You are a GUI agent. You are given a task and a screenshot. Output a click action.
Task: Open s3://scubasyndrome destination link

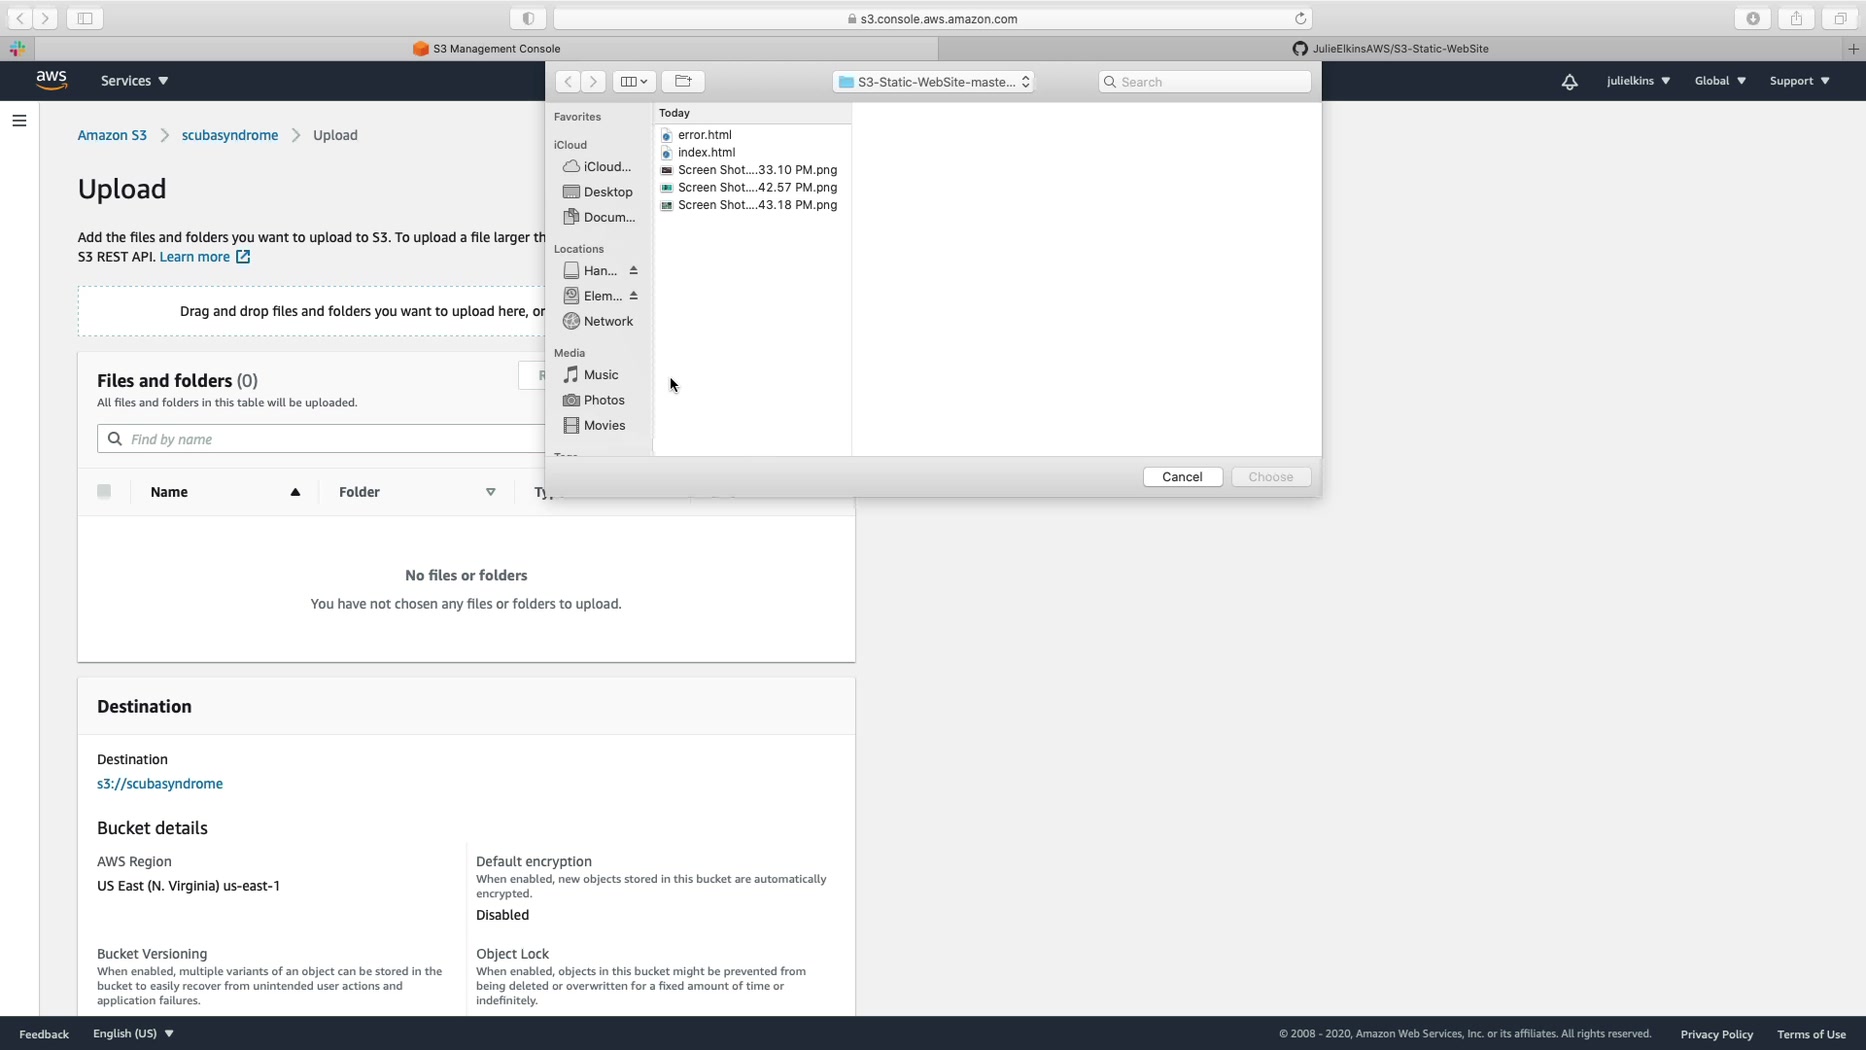[160, 784]
